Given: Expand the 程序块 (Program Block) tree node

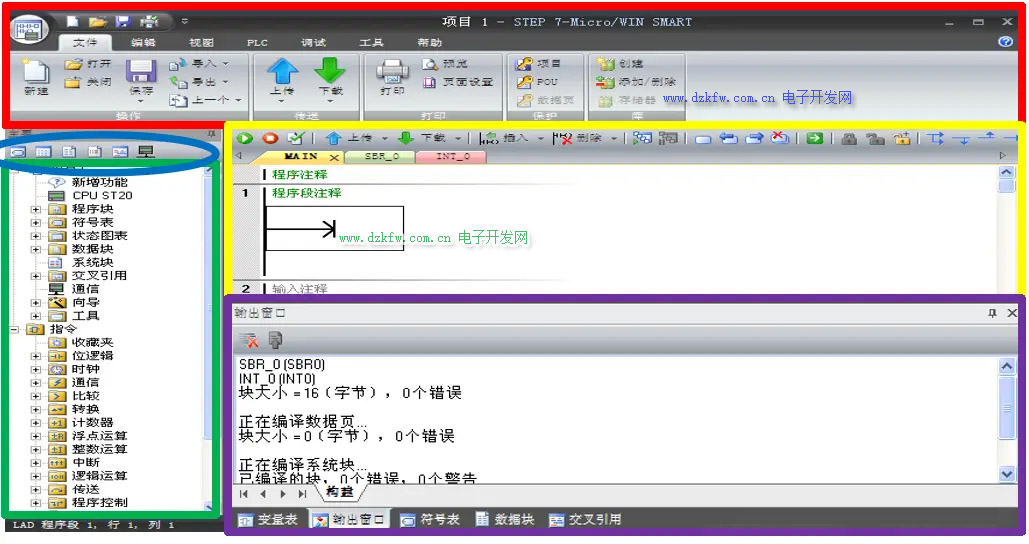Looking at the screenshot, I should click(36, 209).
